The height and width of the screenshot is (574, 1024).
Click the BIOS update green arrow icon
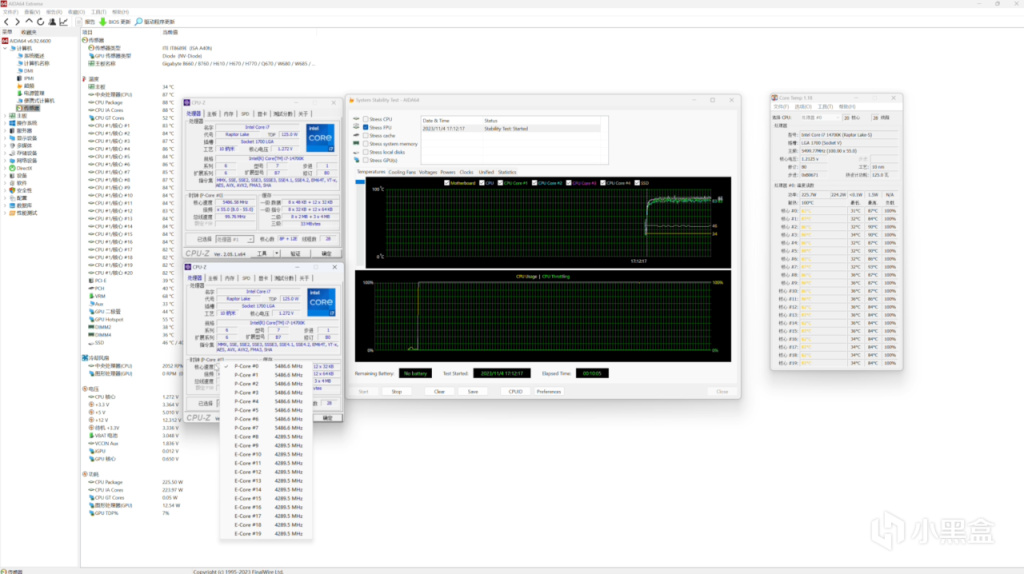click(x=102, y=21)
